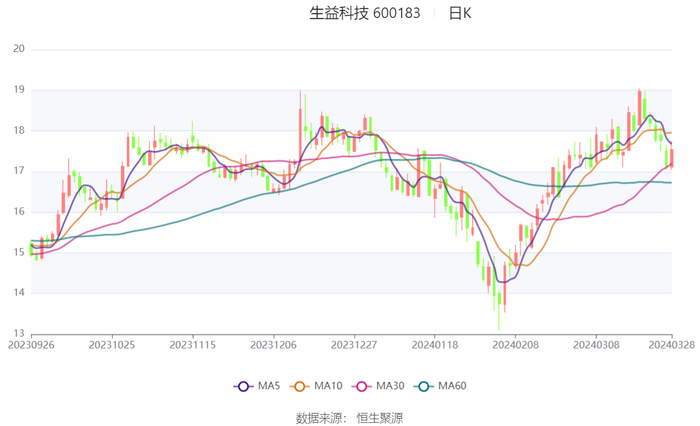This screenshot has width=700, height=426.
Task: Click the MA60 legend circle icon
Action: click(x=423, y=386)
